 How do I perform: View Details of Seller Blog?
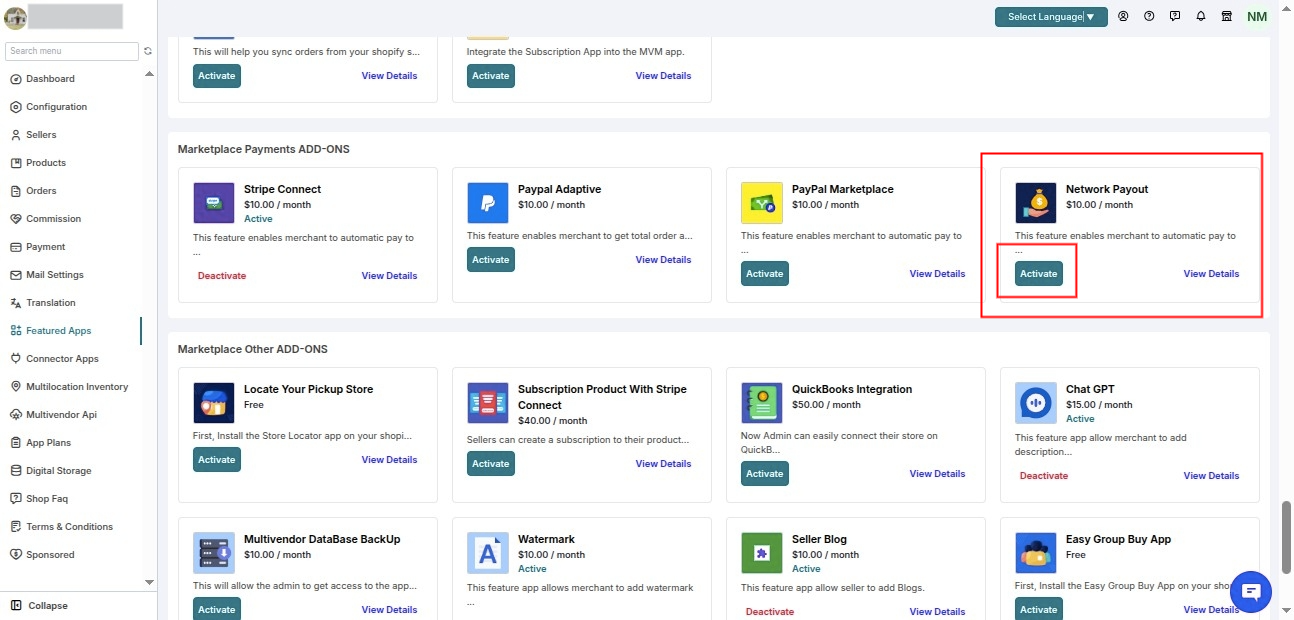click(937, 612)
